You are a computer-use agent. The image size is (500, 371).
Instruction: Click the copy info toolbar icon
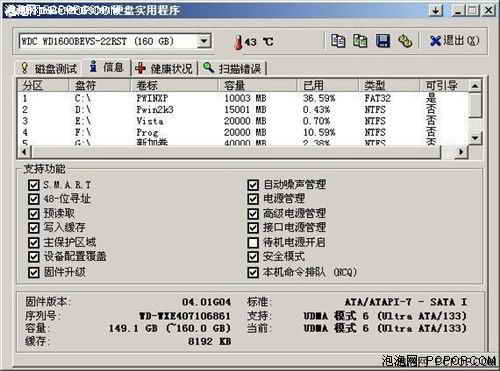click(338, 41)
